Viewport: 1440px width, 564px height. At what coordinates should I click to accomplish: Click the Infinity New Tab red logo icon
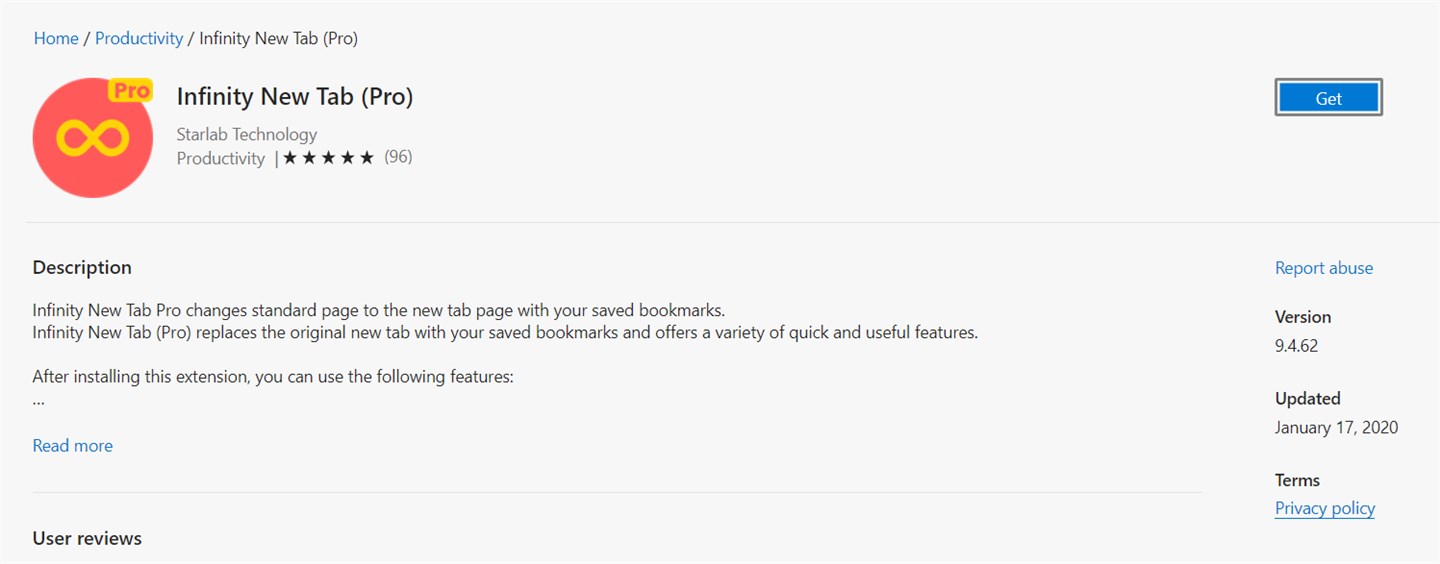pos(93,137)
